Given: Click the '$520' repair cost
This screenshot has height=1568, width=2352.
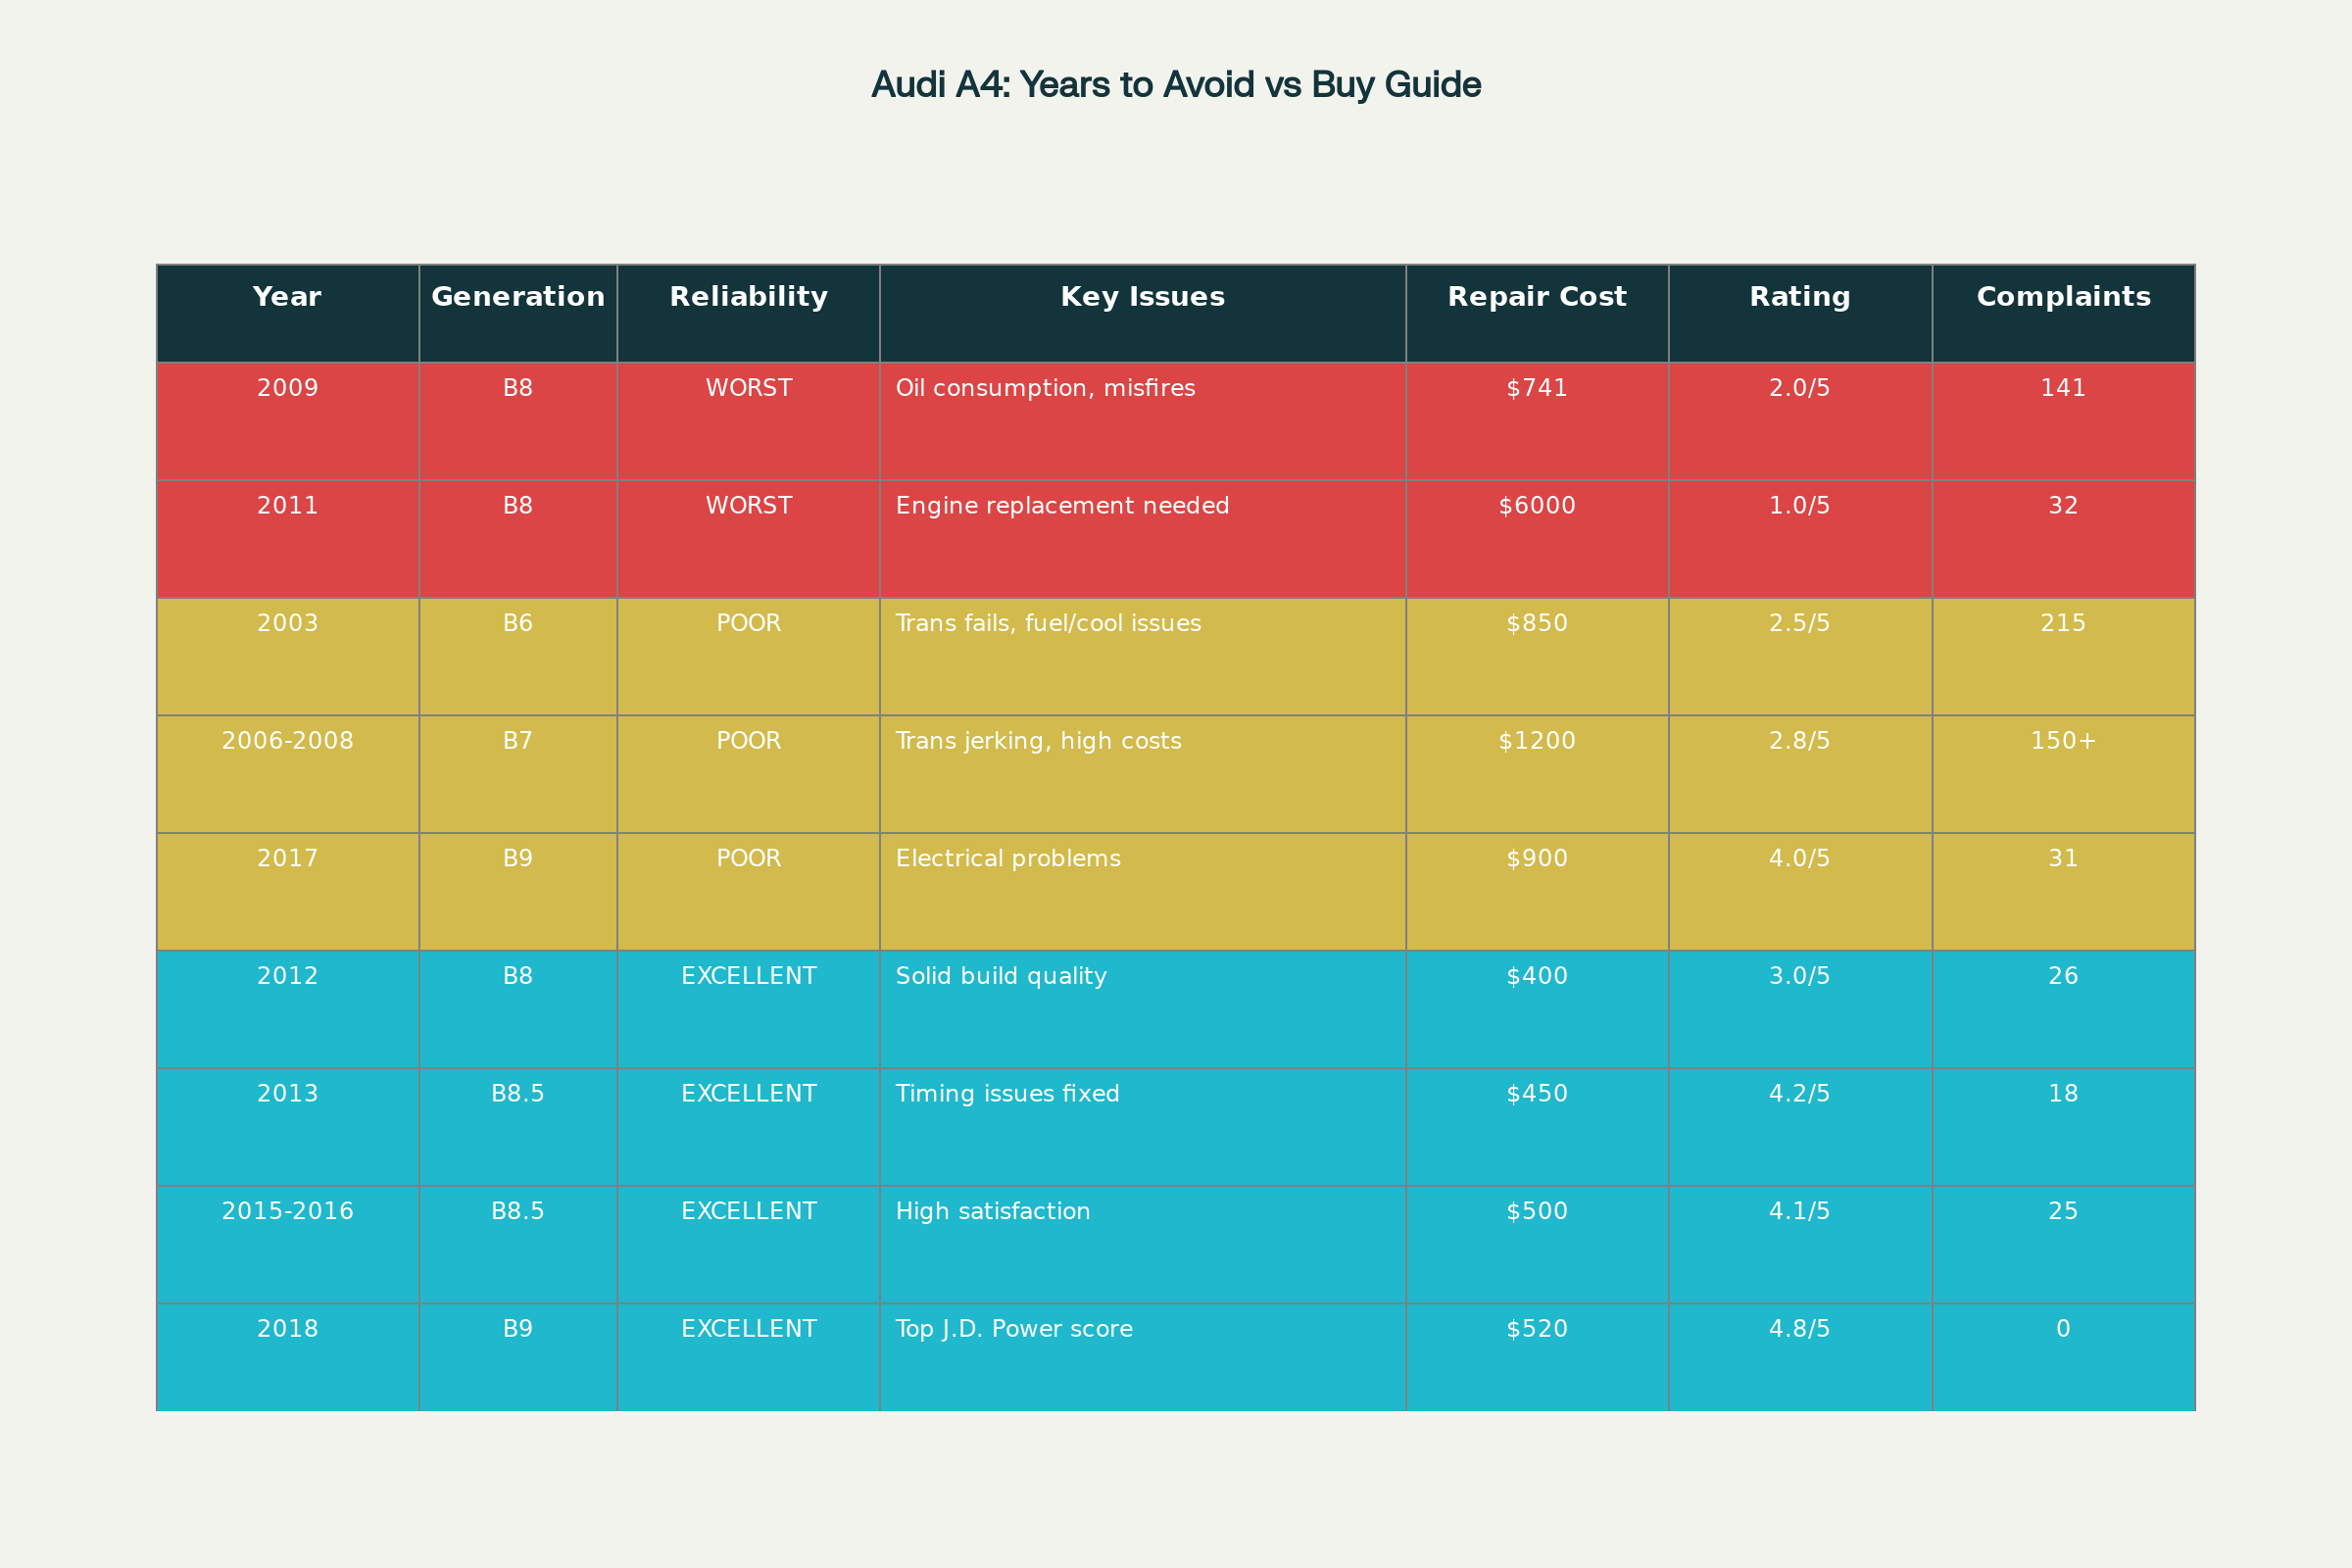Looking at the screenshot, I should point(1537,1329).
